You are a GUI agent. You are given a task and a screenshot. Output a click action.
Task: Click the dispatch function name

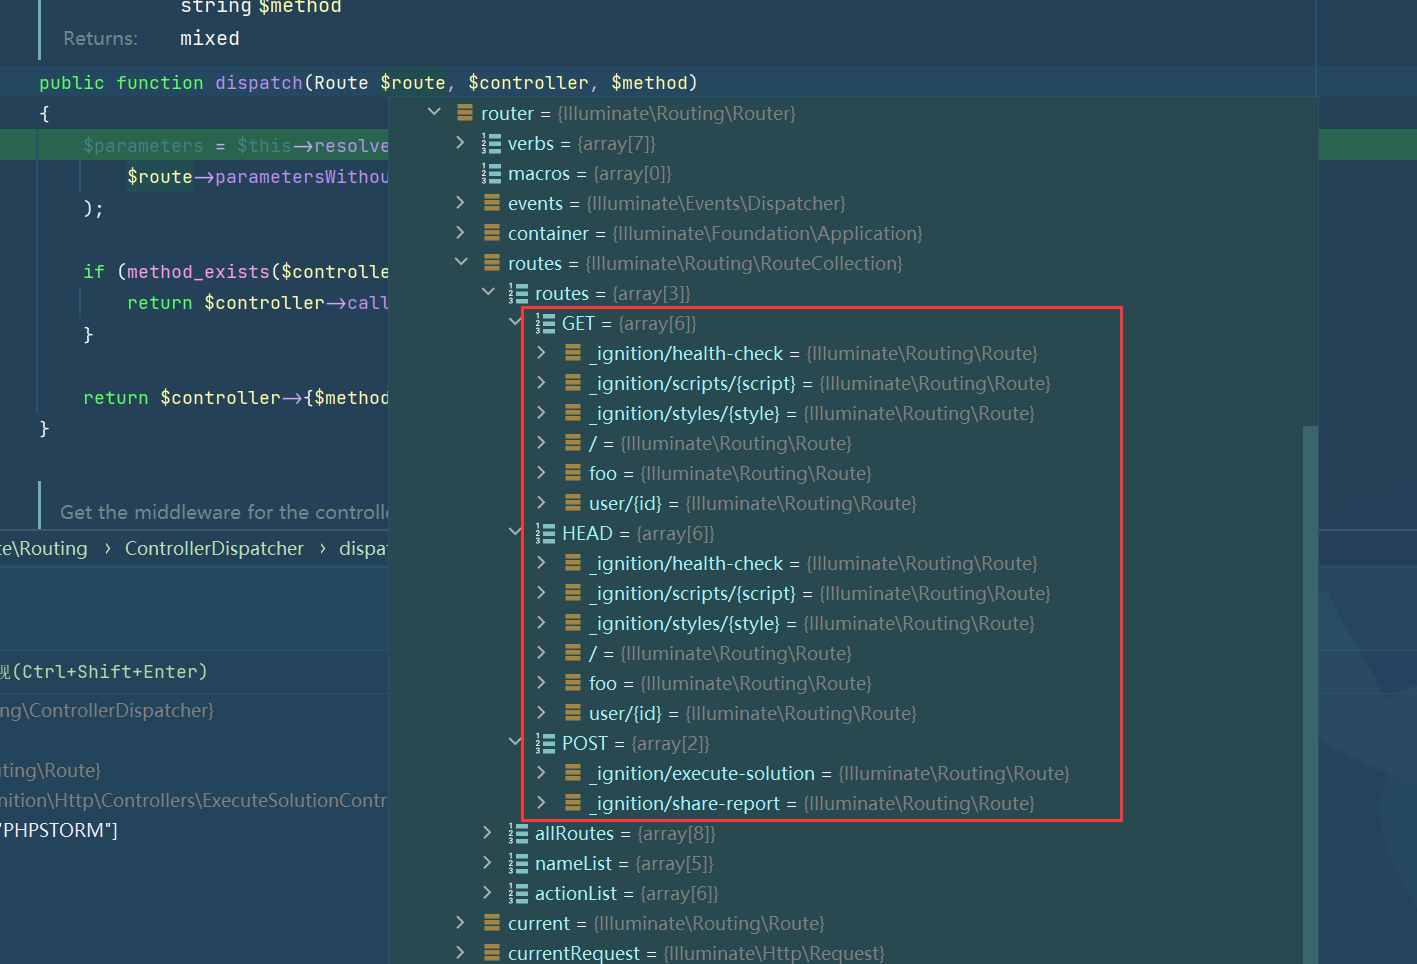(x=259, y=83)
